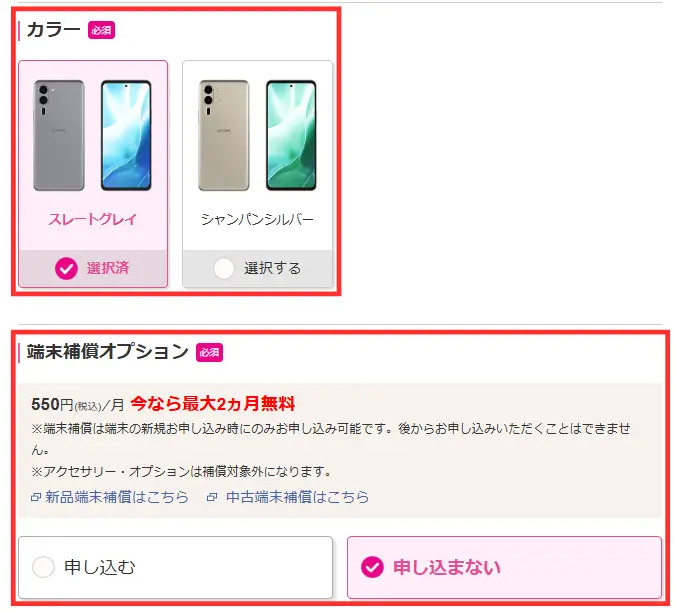Image resolution: width=675 pixels, height=611 pixels.
Task: Click the 選択済 label under スレートグレイ
Action: pos(108,268)
